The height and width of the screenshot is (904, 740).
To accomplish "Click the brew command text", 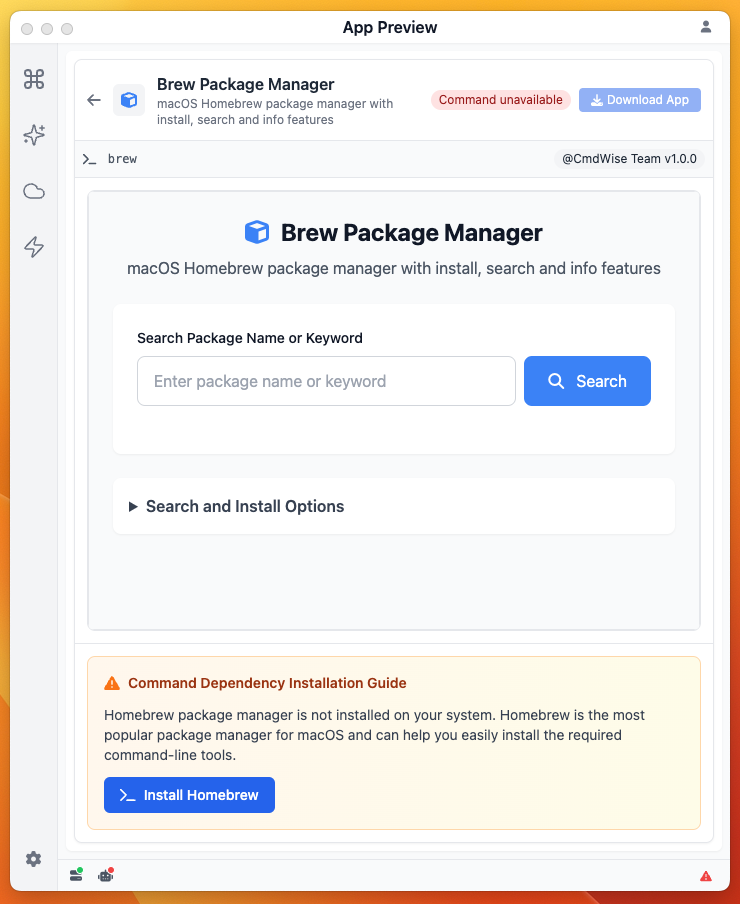I will pyautogui.click(x=122, y=159).
